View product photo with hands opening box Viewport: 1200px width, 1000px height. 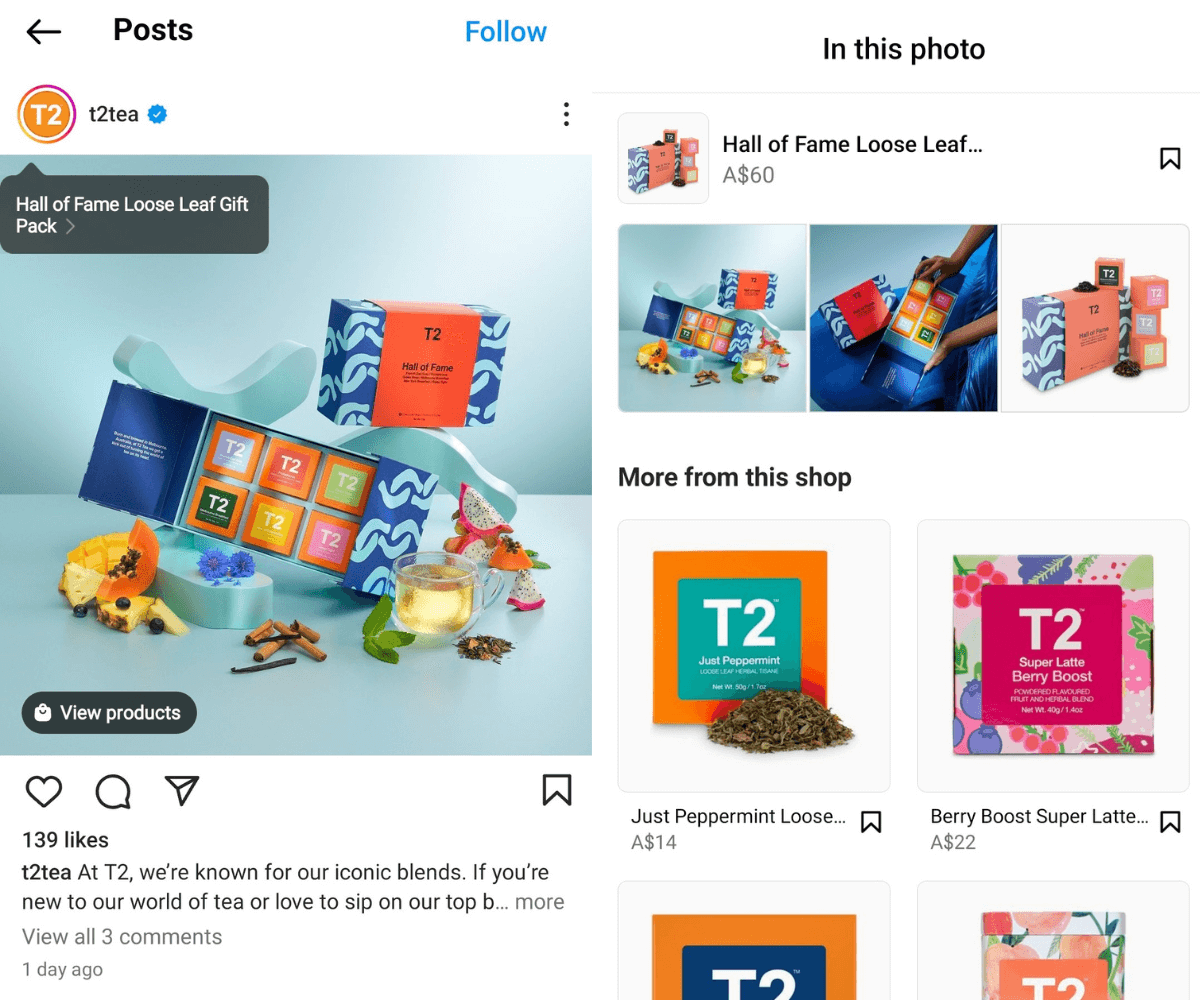(903, 318)
